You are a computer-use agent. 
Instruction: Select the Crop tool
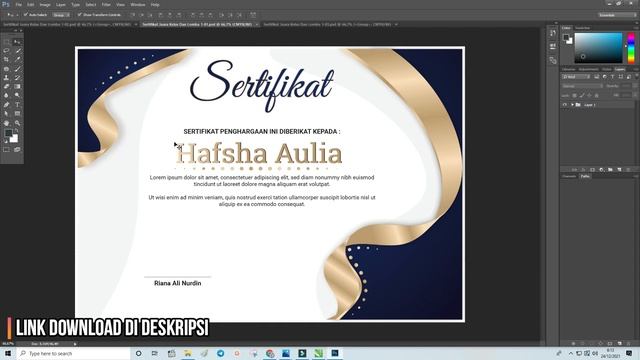point(7,60)
